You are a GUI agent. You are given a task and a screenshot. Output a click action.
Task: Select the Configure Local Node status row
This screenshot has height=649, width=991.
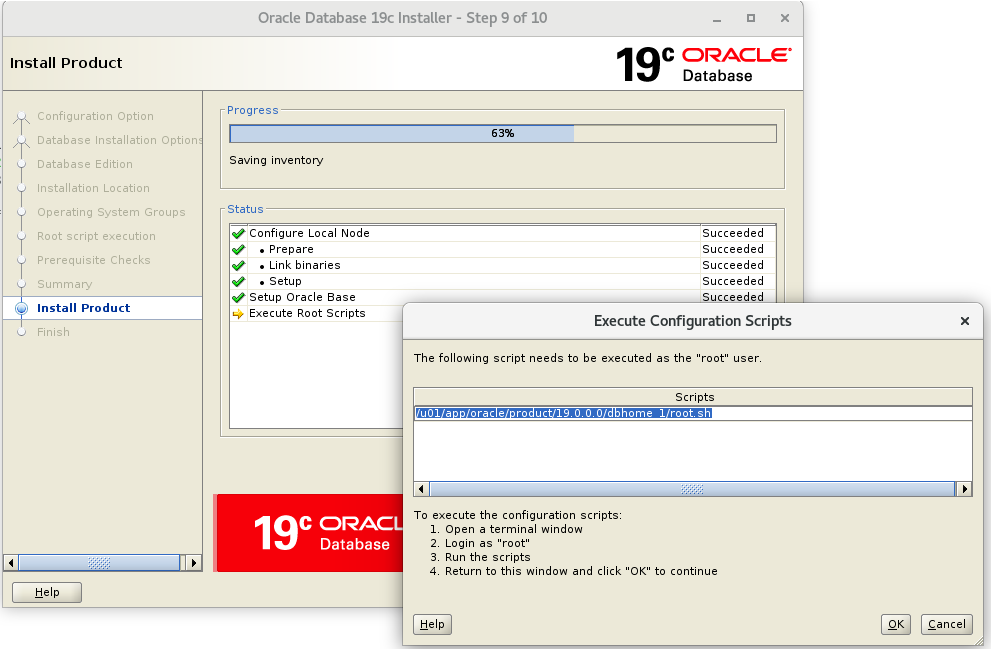pyautogui.click(x=503, y=233)
